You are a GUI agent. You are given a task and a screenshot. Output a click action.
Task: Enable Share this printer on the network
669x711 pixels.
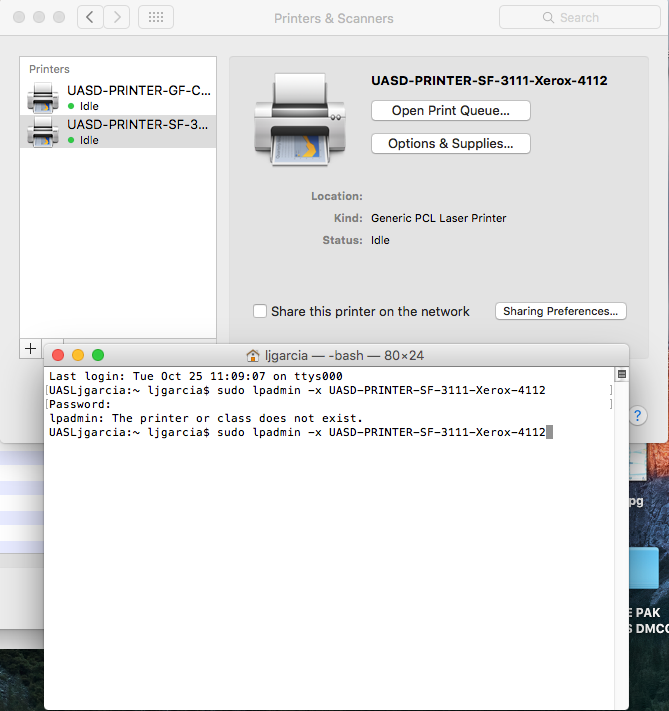(x=260, y=311)
